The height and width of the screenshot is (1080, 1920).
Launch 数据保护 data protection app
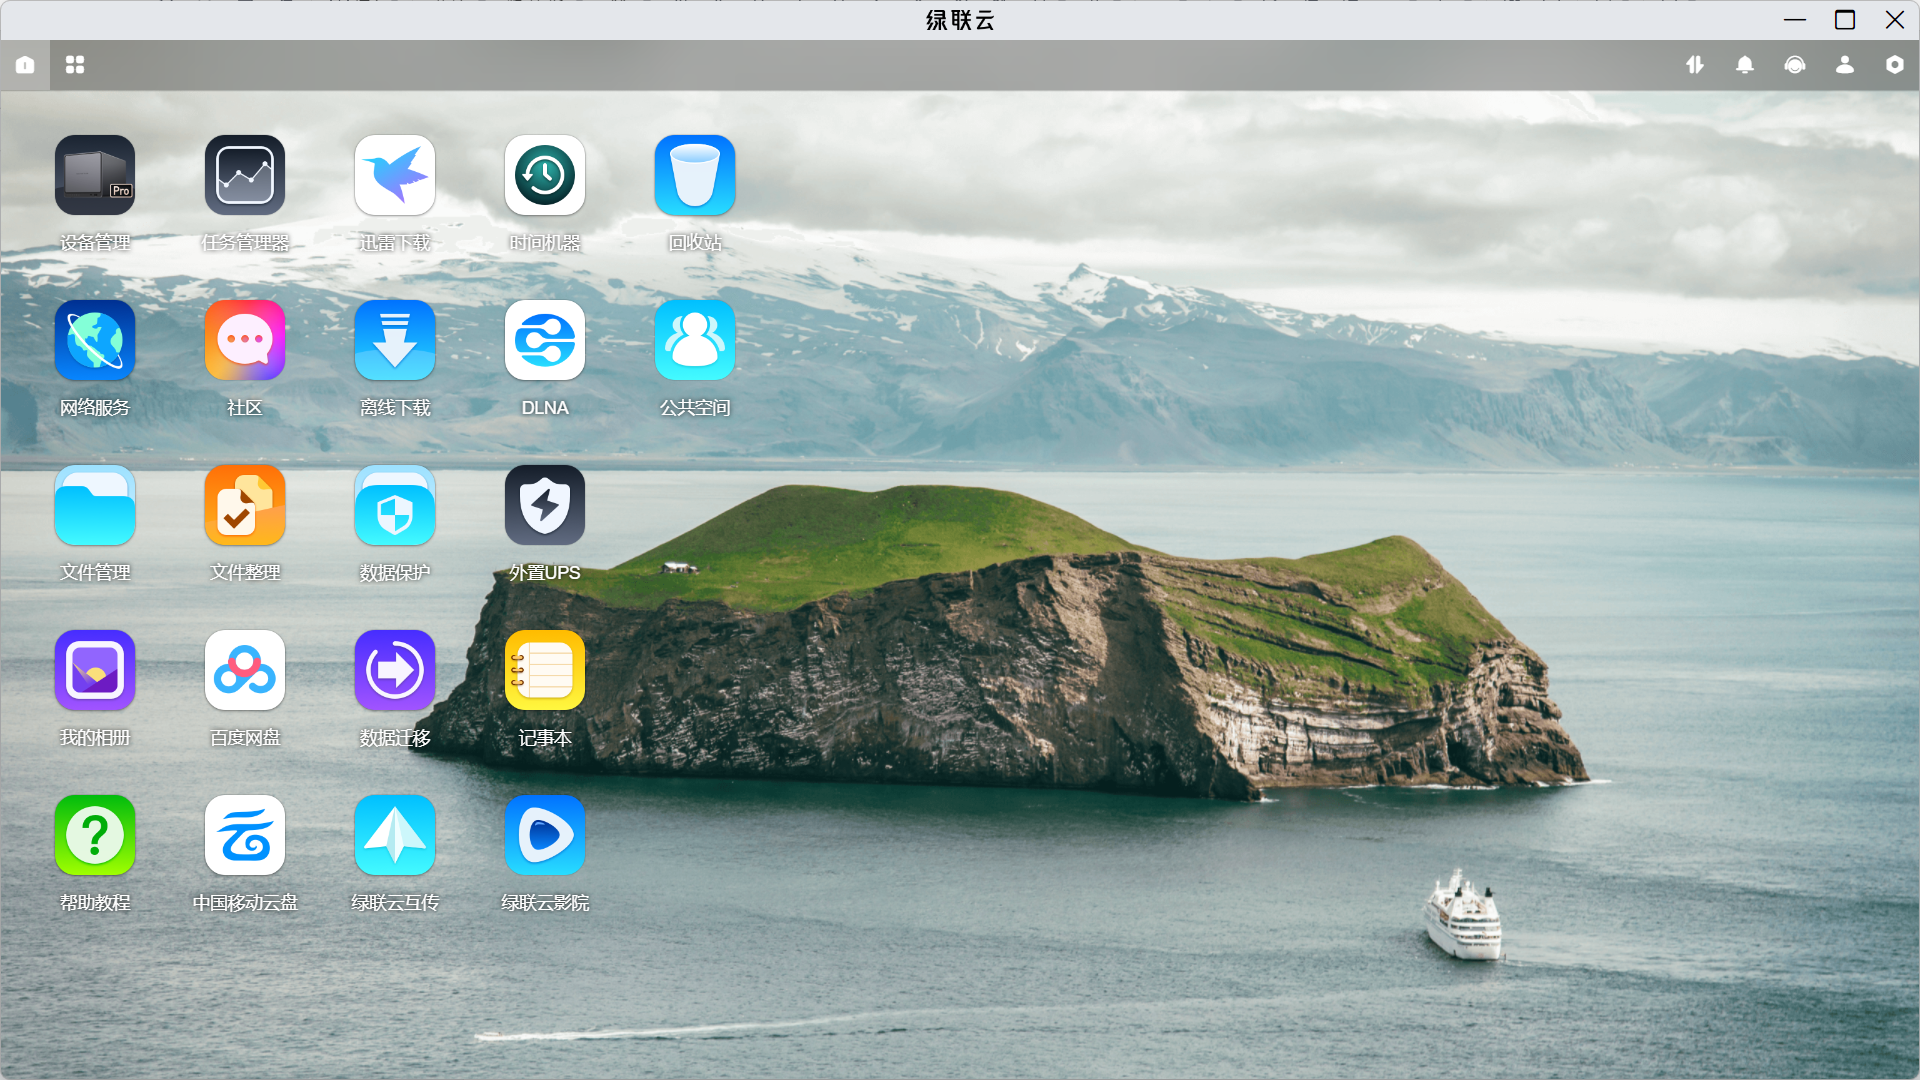click(x=395, y=506)
